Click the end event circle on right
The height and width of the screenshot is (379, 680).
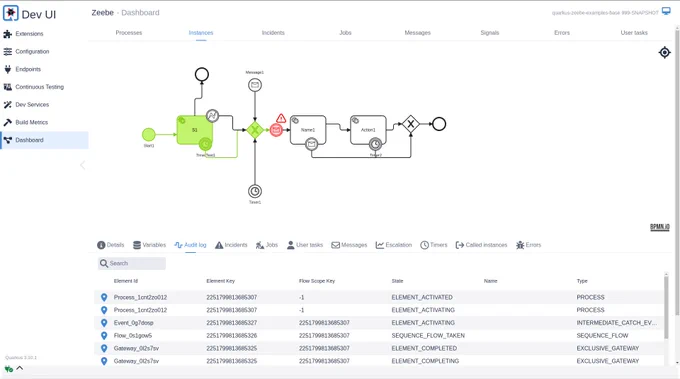click(439, 124)
